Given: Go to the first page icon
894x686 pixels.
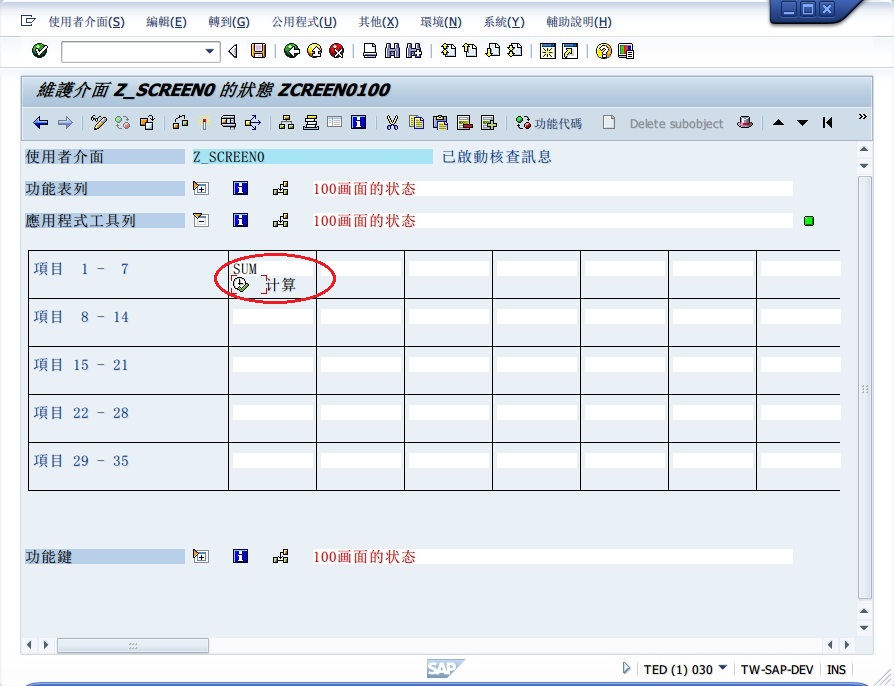Looking at the screenshot, I should pyautogui.click(x=449, y=51).
